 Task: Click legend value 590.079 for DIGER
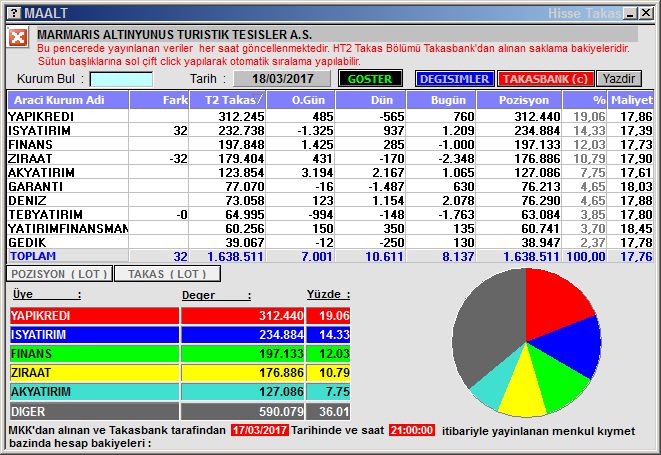[x=281, y=411]
